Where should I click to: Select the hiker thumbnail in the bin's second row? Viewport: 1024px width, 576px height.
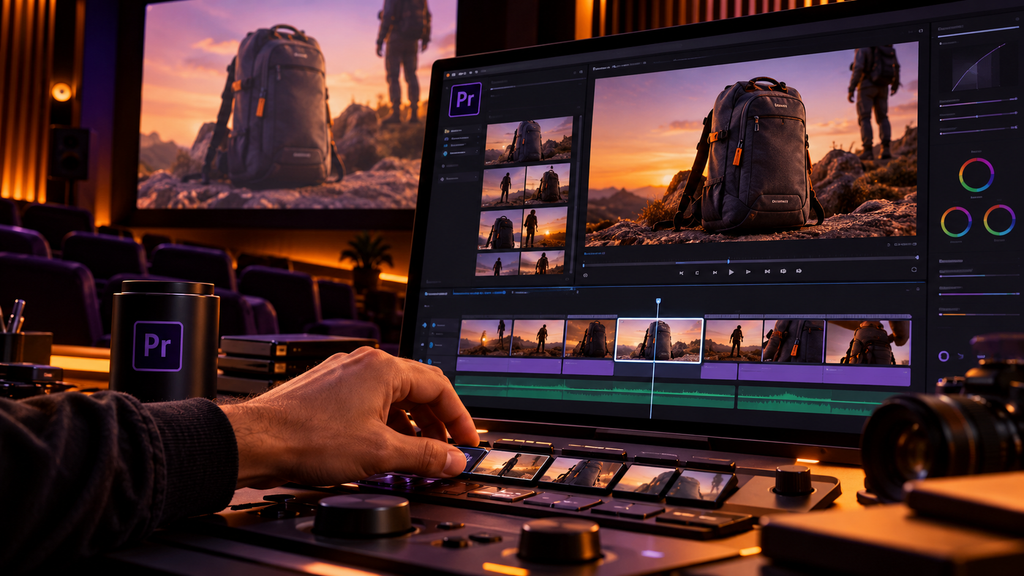[504, 187]
